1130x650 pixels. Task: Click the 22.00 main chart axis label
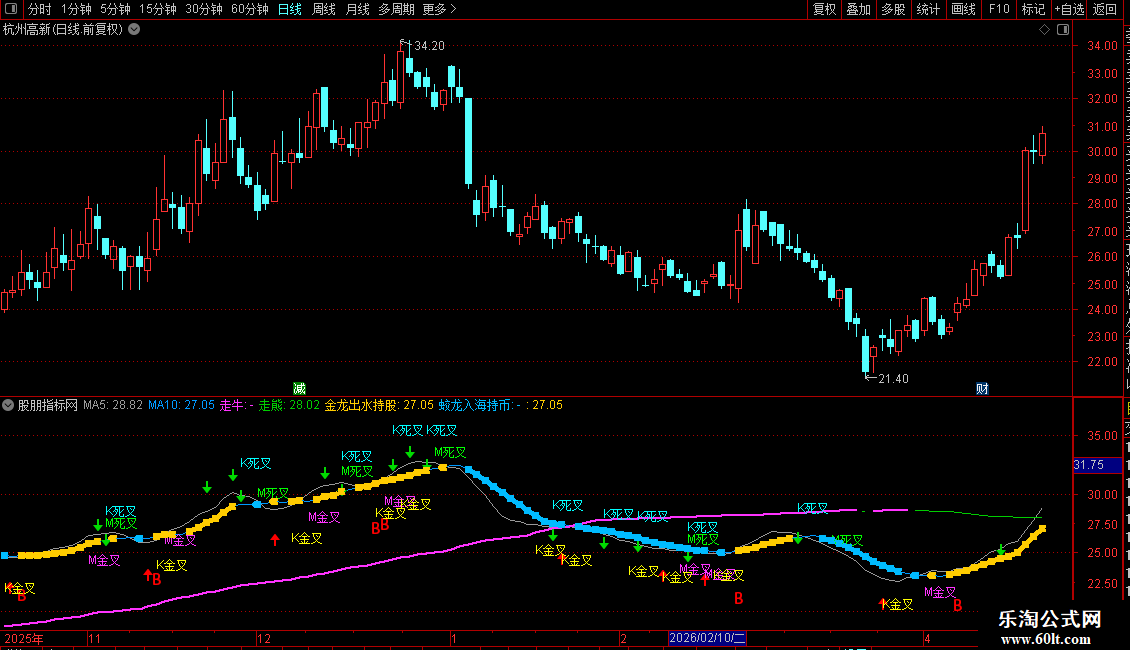click(x=1103, y=362)
